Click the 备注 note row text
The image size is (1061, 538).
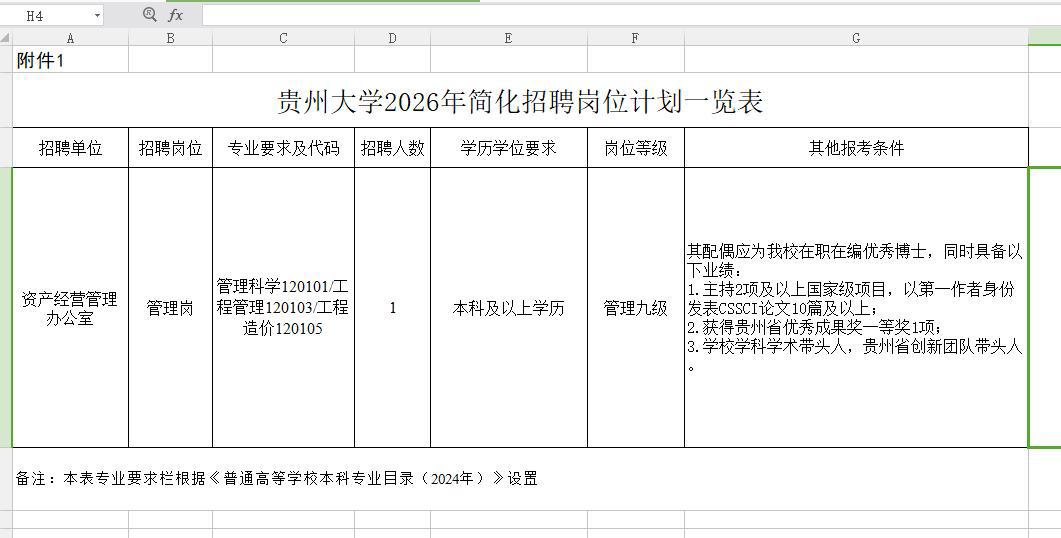pyautogui.click(x=277, y=478)
